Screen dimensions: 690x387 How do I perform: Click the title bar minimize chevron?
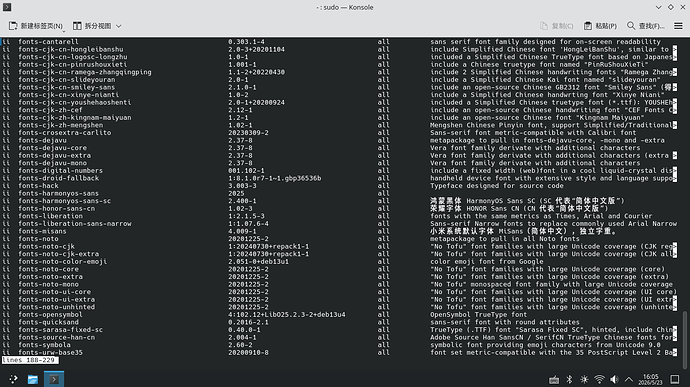tap(658, 7)
